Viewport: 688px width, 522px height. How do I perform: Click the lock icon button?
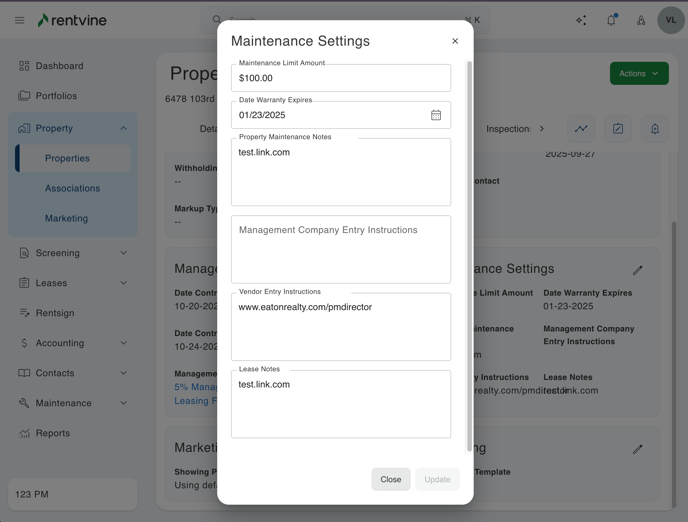click(655, 129)
